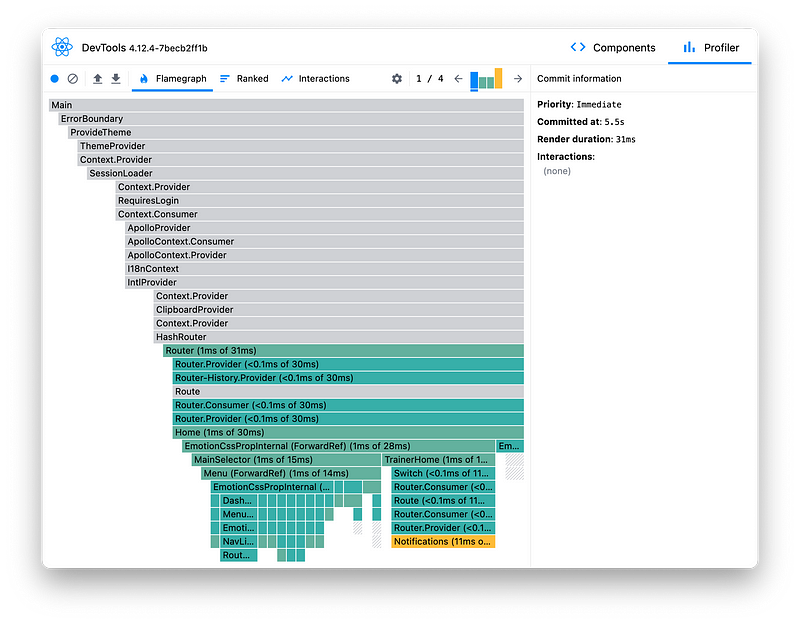The image size is (800, 624).
Task: Open the Components tab
Action: click(x=613, y=47)
